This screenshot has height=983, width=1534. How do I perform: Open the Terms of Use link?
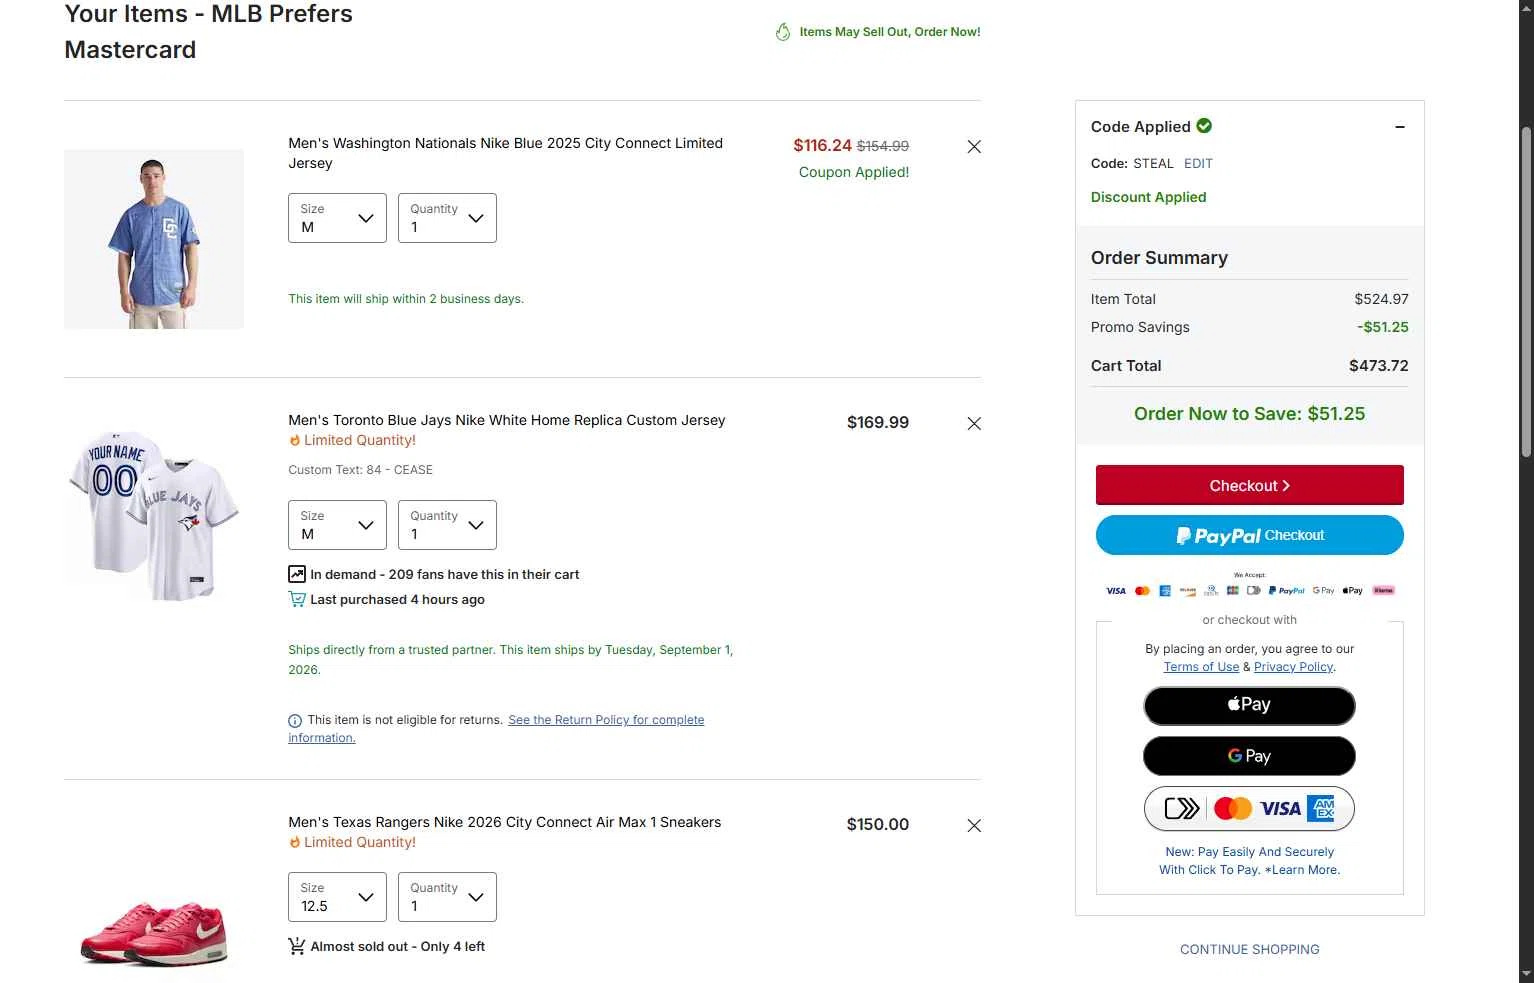(x=1201, y=667)
